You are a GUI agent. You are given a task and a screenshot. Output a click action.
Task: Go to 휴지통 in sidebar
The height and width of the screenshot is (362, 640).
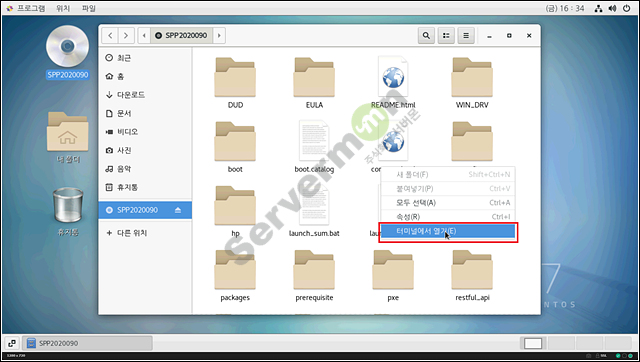tap(145, 188)
